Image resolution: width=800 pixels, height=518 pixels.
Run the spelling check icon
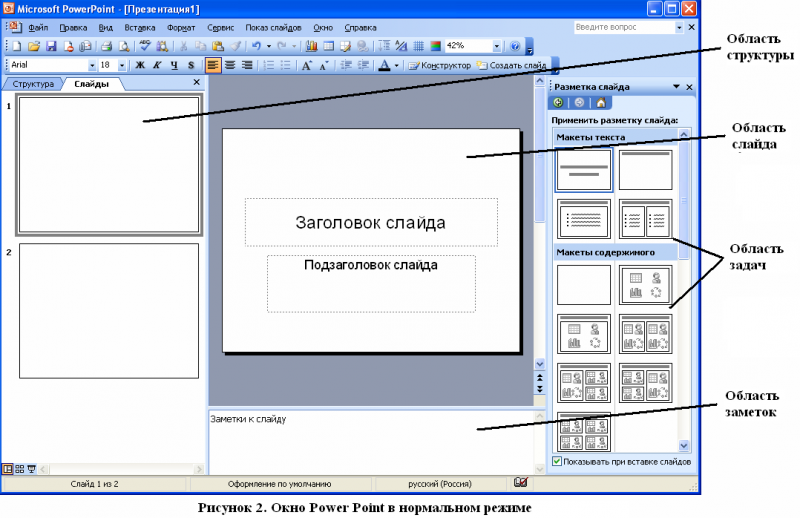point(147,46)
